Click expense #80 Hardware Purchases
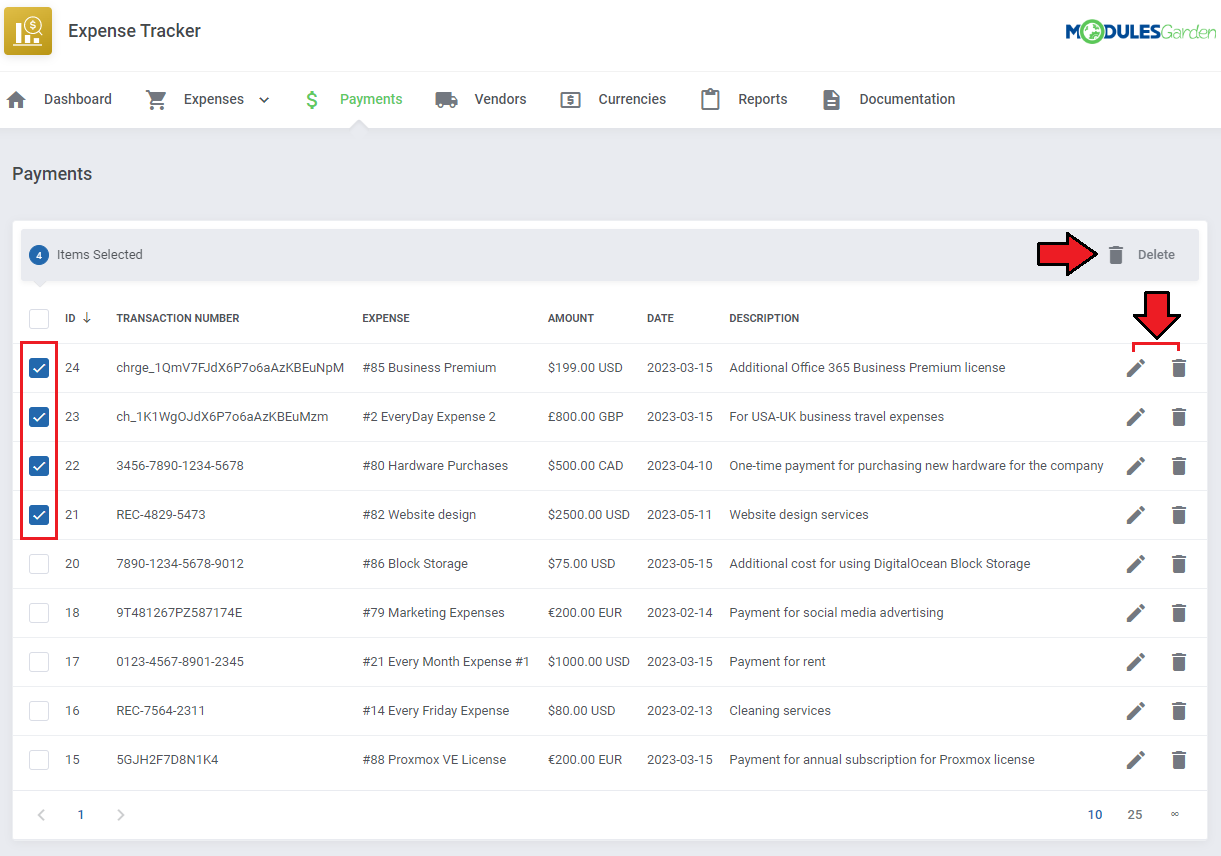Viewport: 1221px width, 856px height. coord(435,466)
